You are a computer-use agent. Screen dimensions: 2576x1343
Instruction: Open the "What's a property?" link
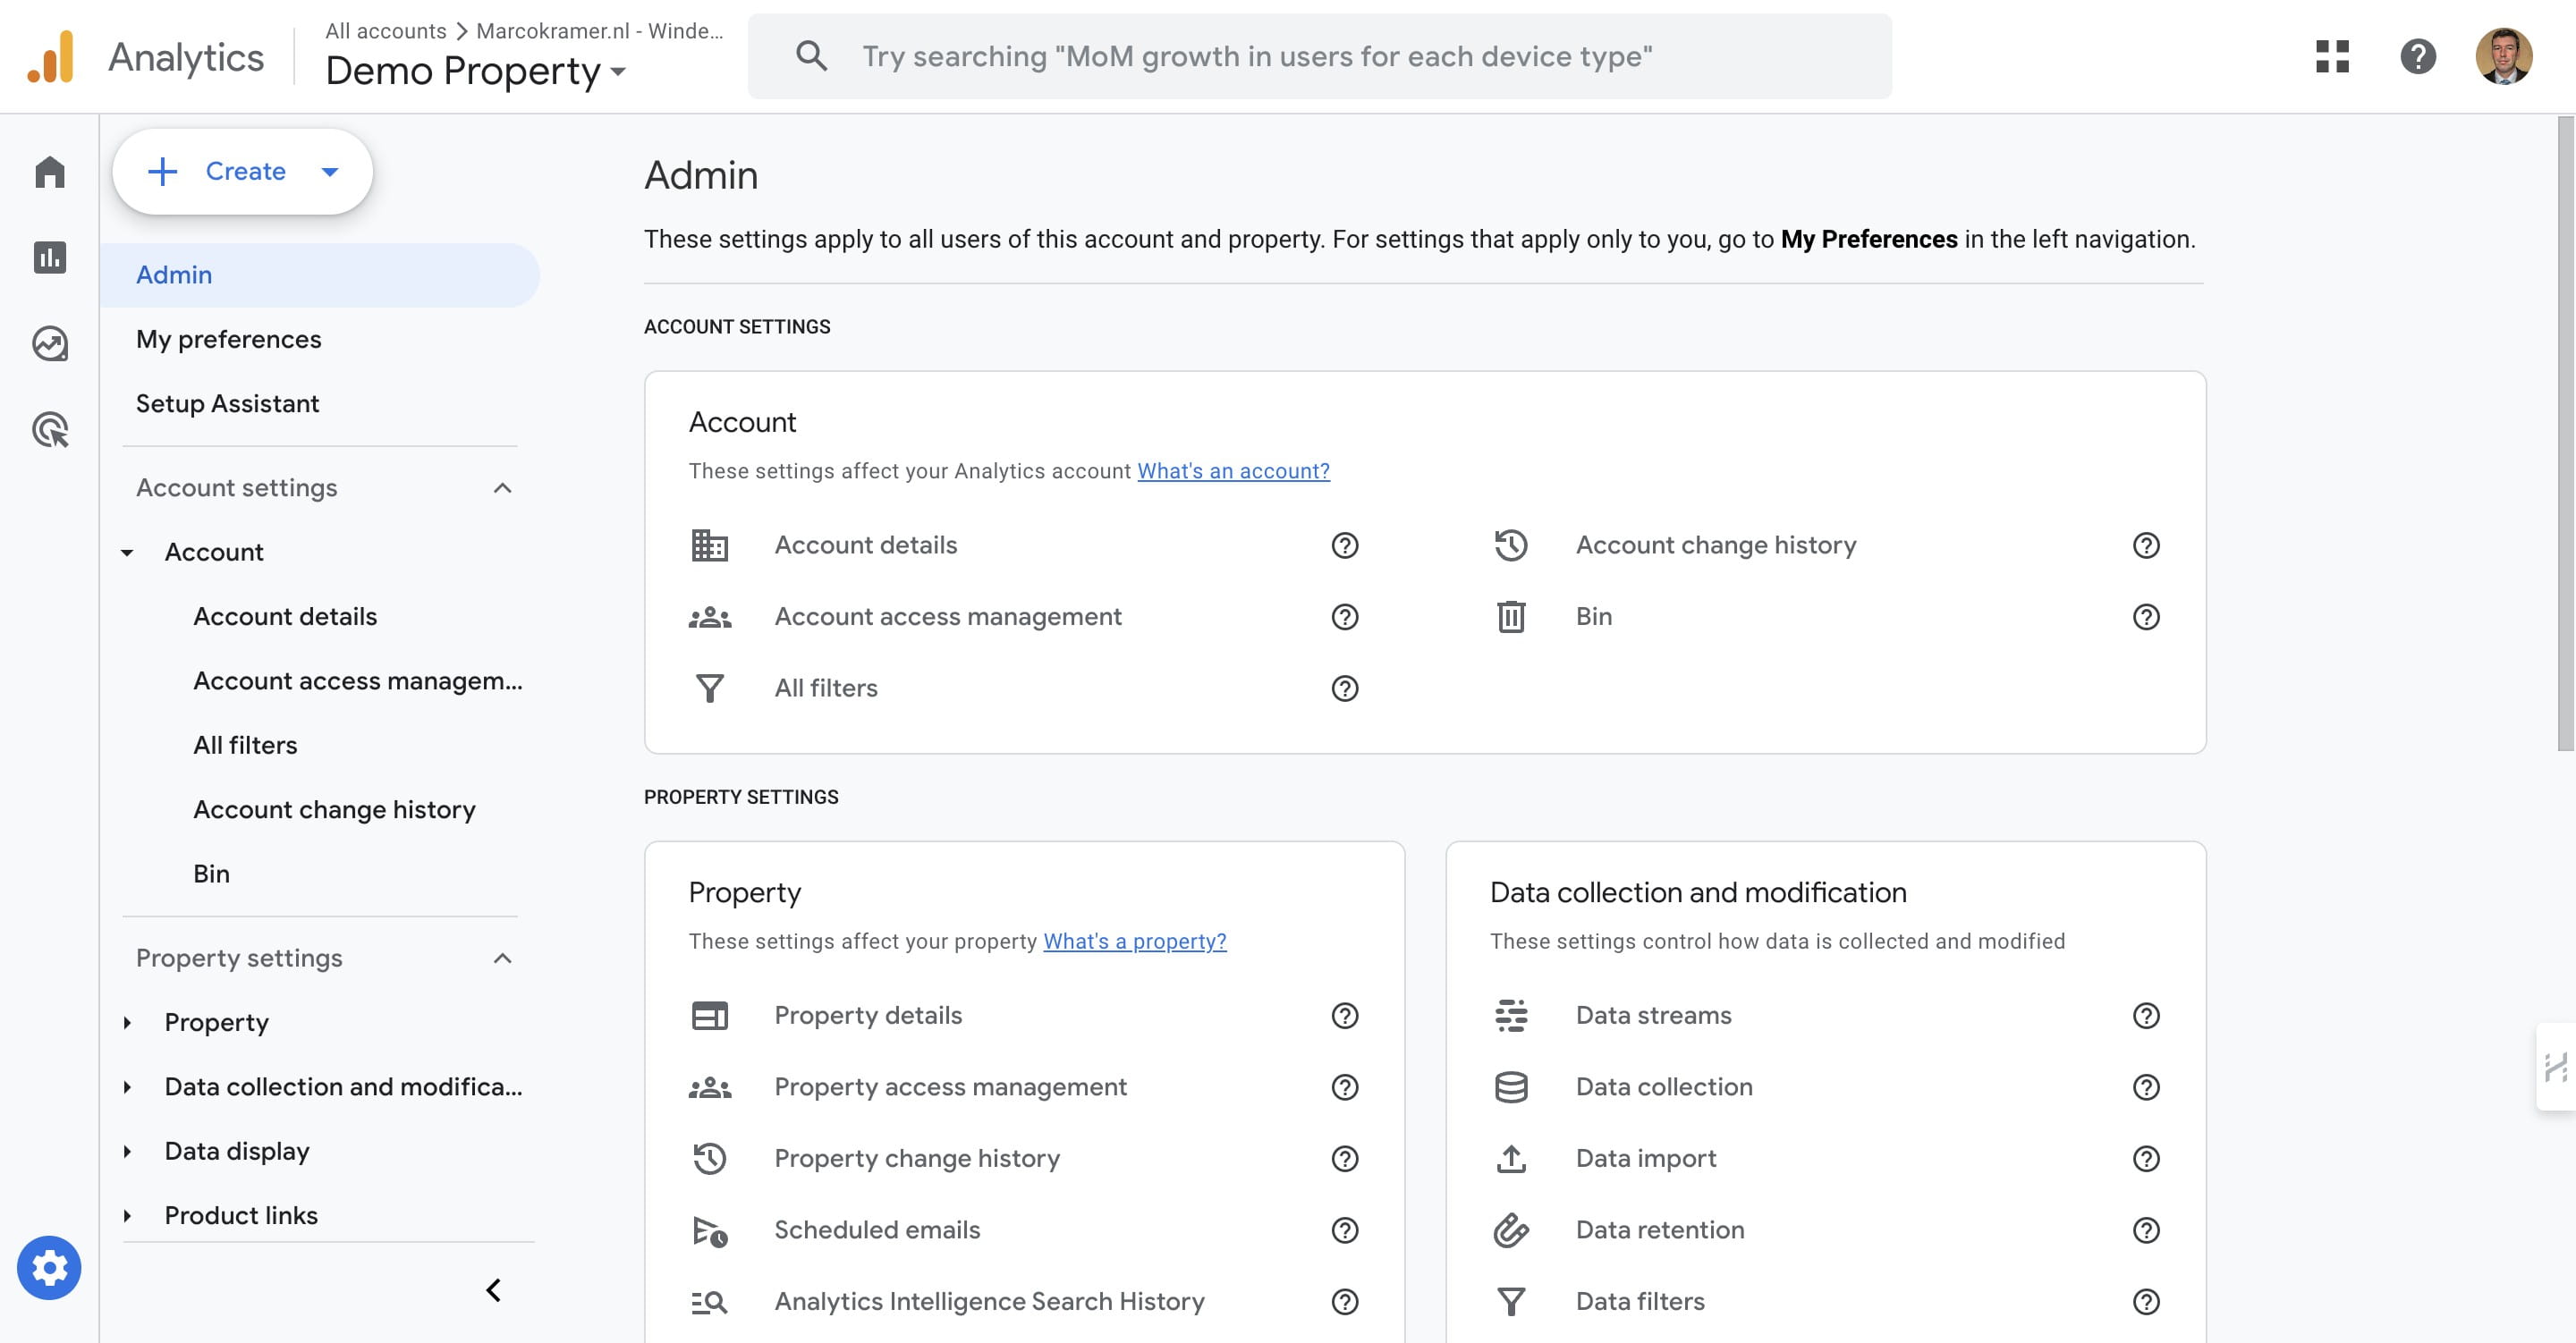(1134, 941)
